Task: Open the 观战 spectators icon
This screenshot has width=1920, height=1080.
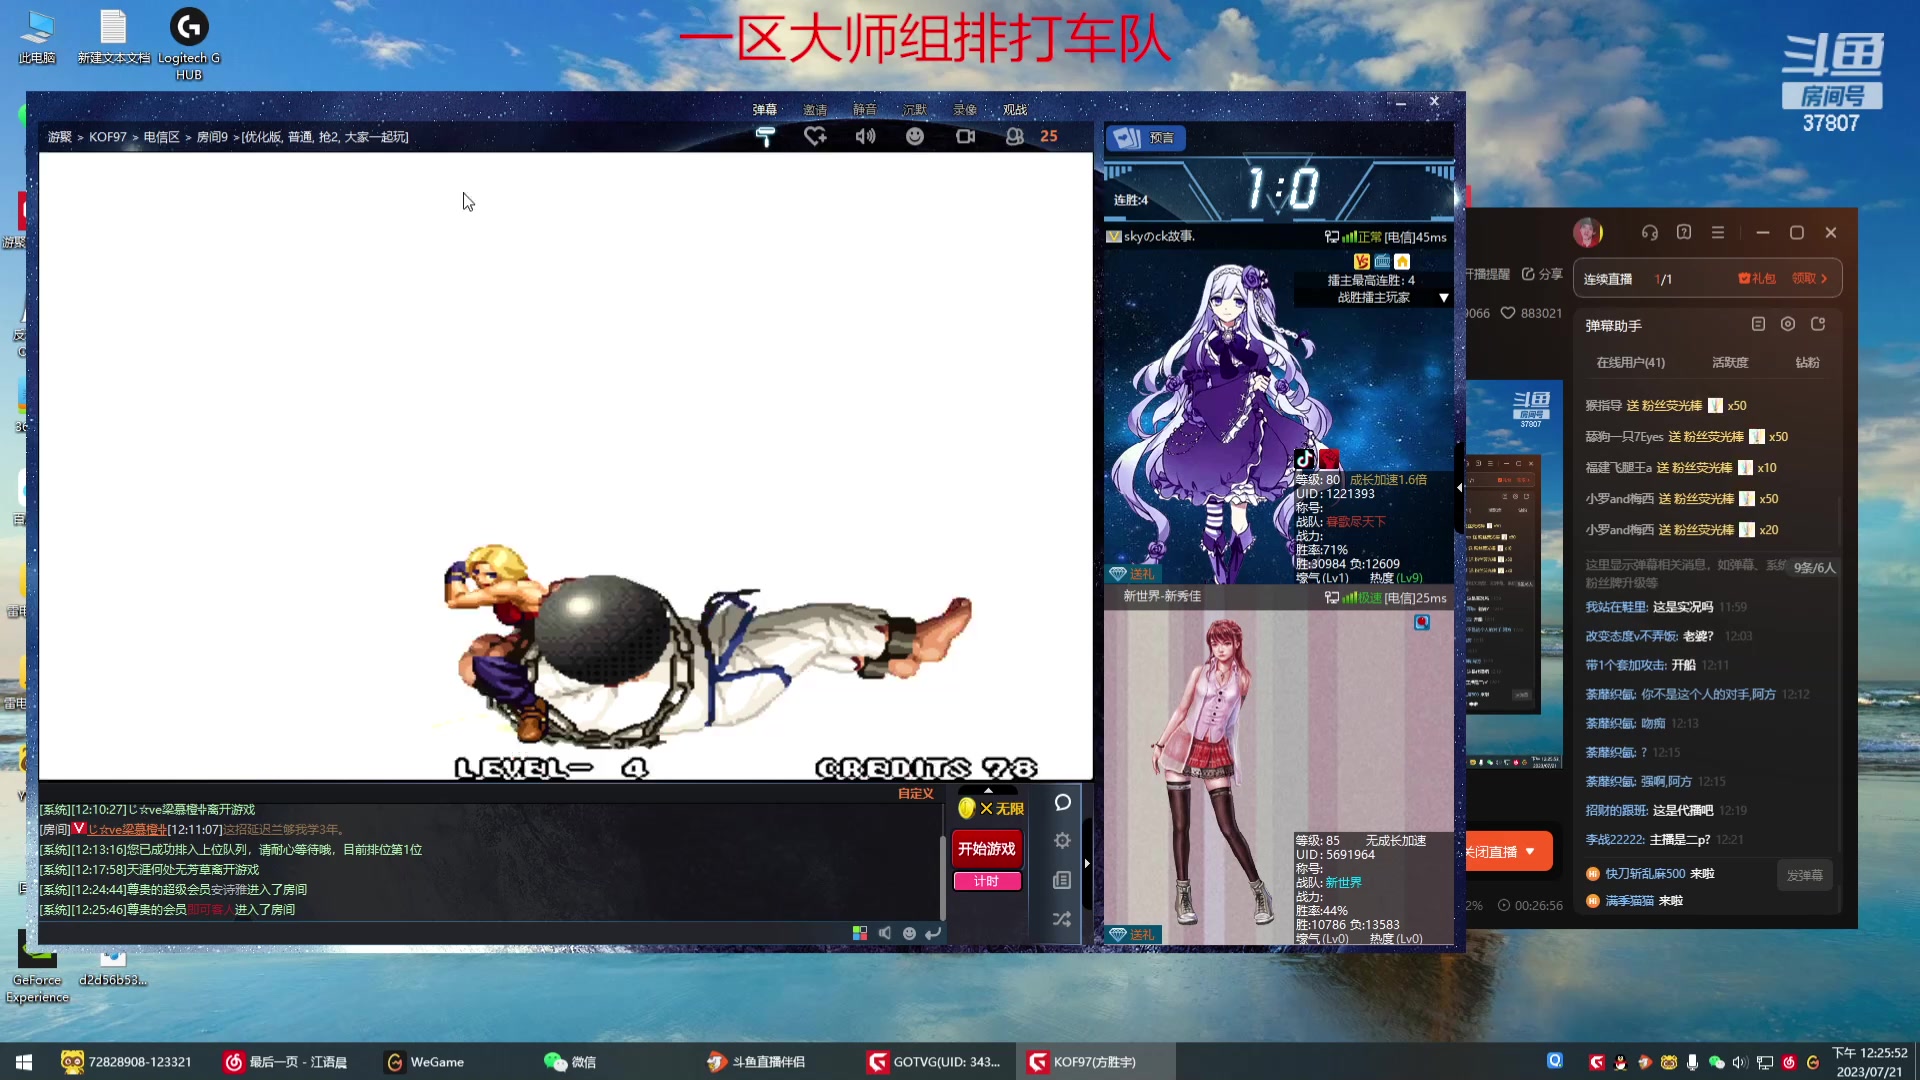Action: pyautogui.click(x=1015, y=136)
